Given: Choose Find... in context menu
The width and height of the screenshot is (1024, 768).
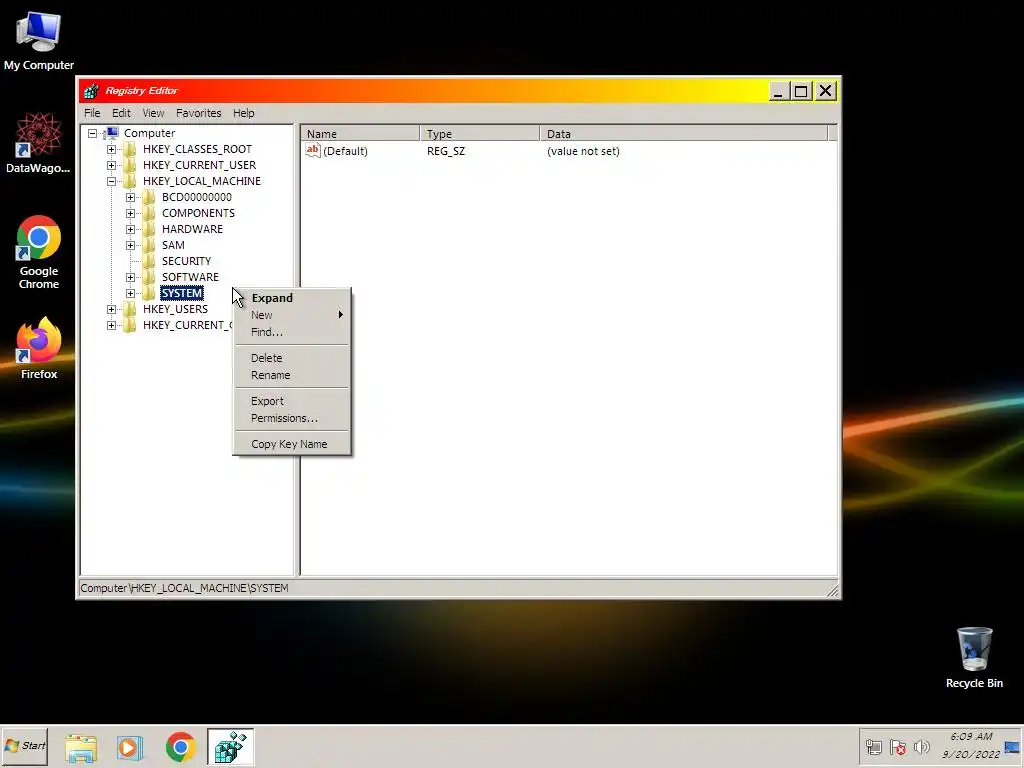Looking at the screenshot, I should [292, 332].
